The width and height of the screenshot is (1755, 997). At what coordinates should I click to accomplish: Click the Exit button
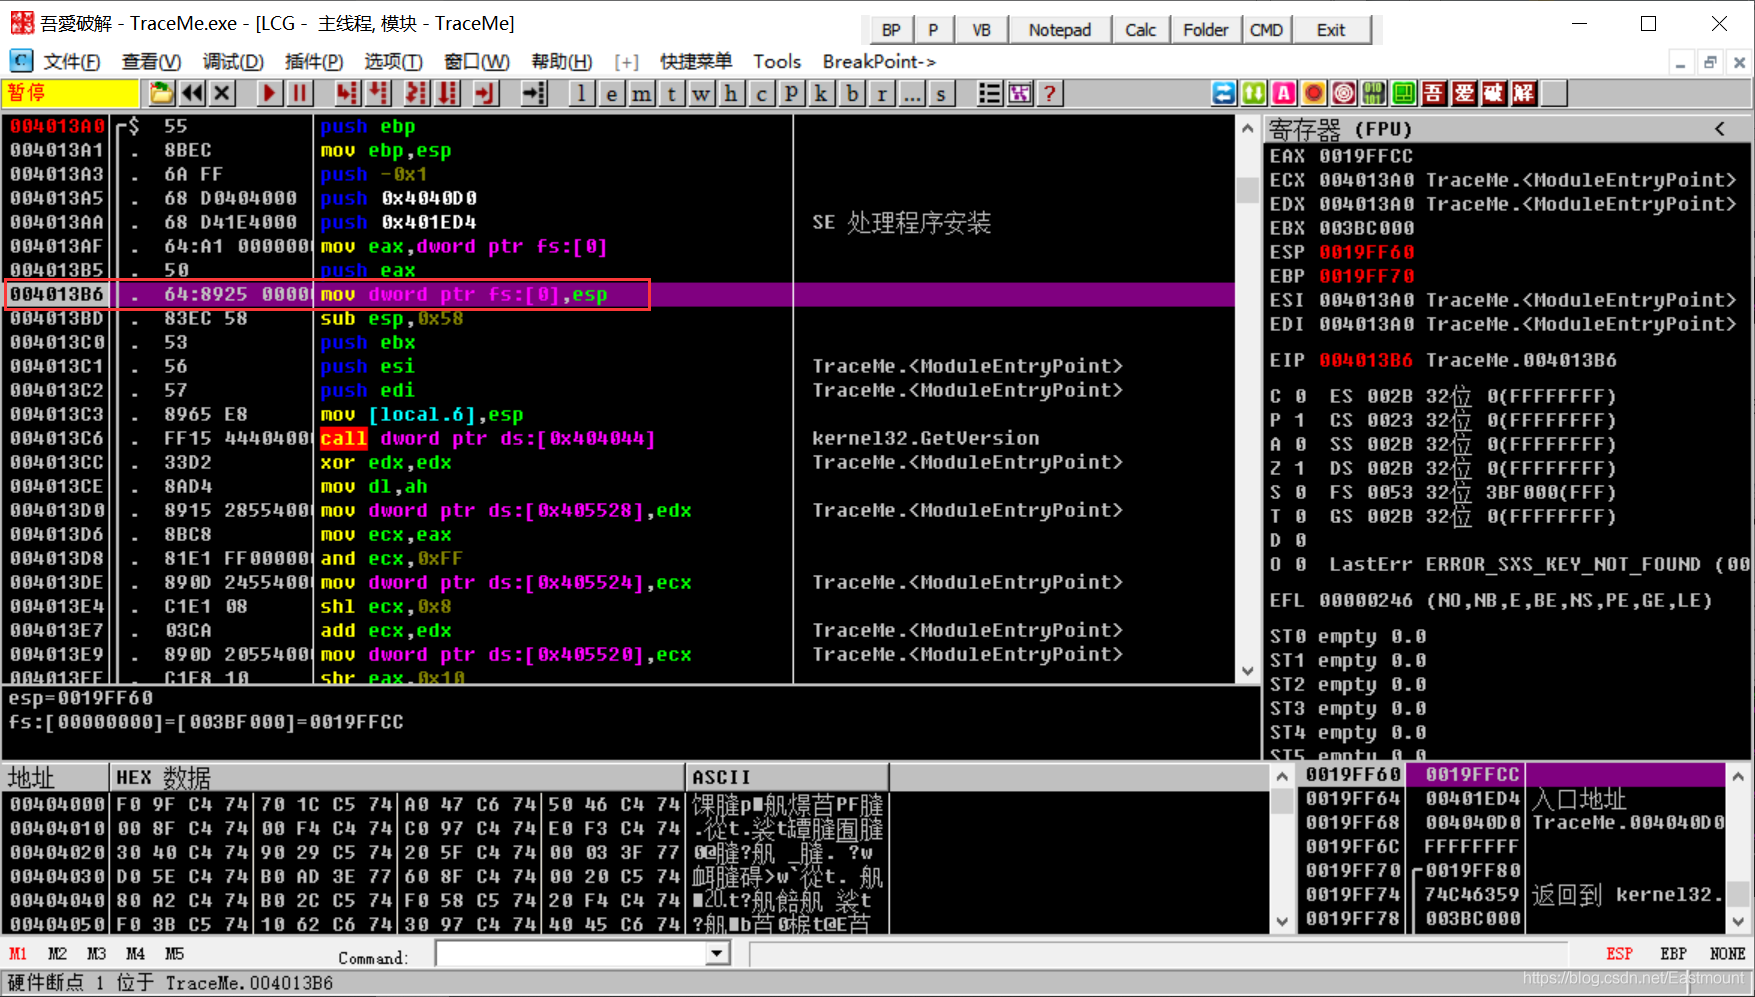coord(1331,30)
